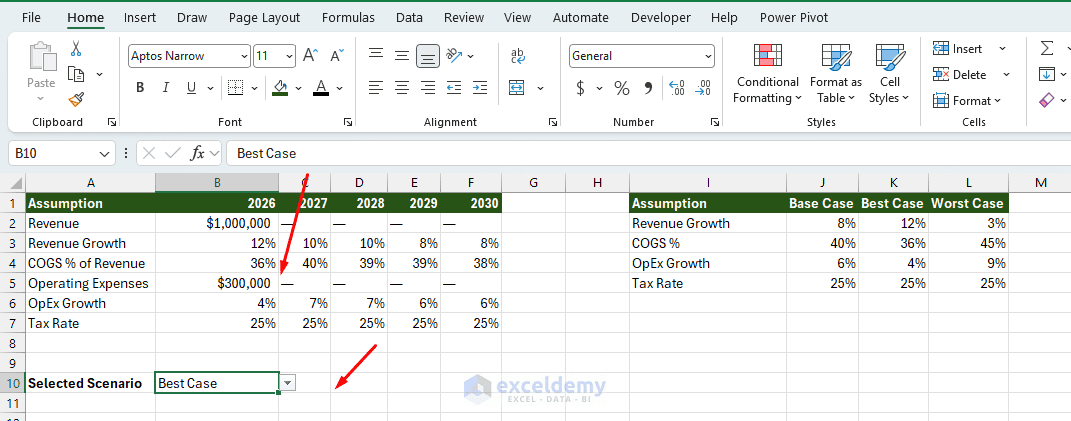Open Conditional Formatting menu

coord(767,73)
